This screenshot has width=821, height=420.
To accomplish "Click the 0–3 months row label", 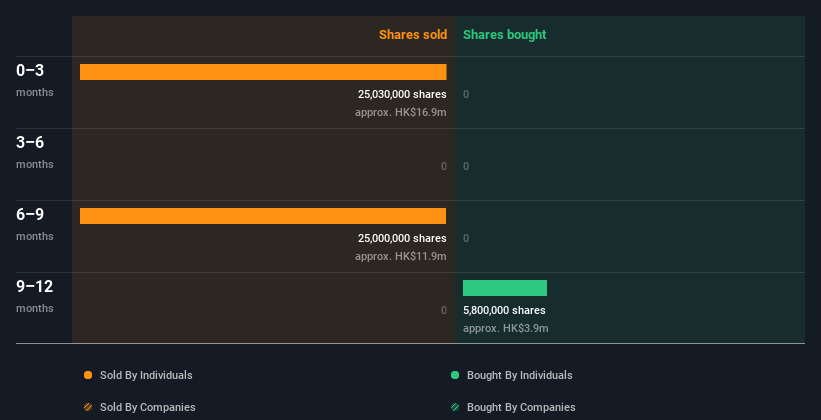I will 35,81.
